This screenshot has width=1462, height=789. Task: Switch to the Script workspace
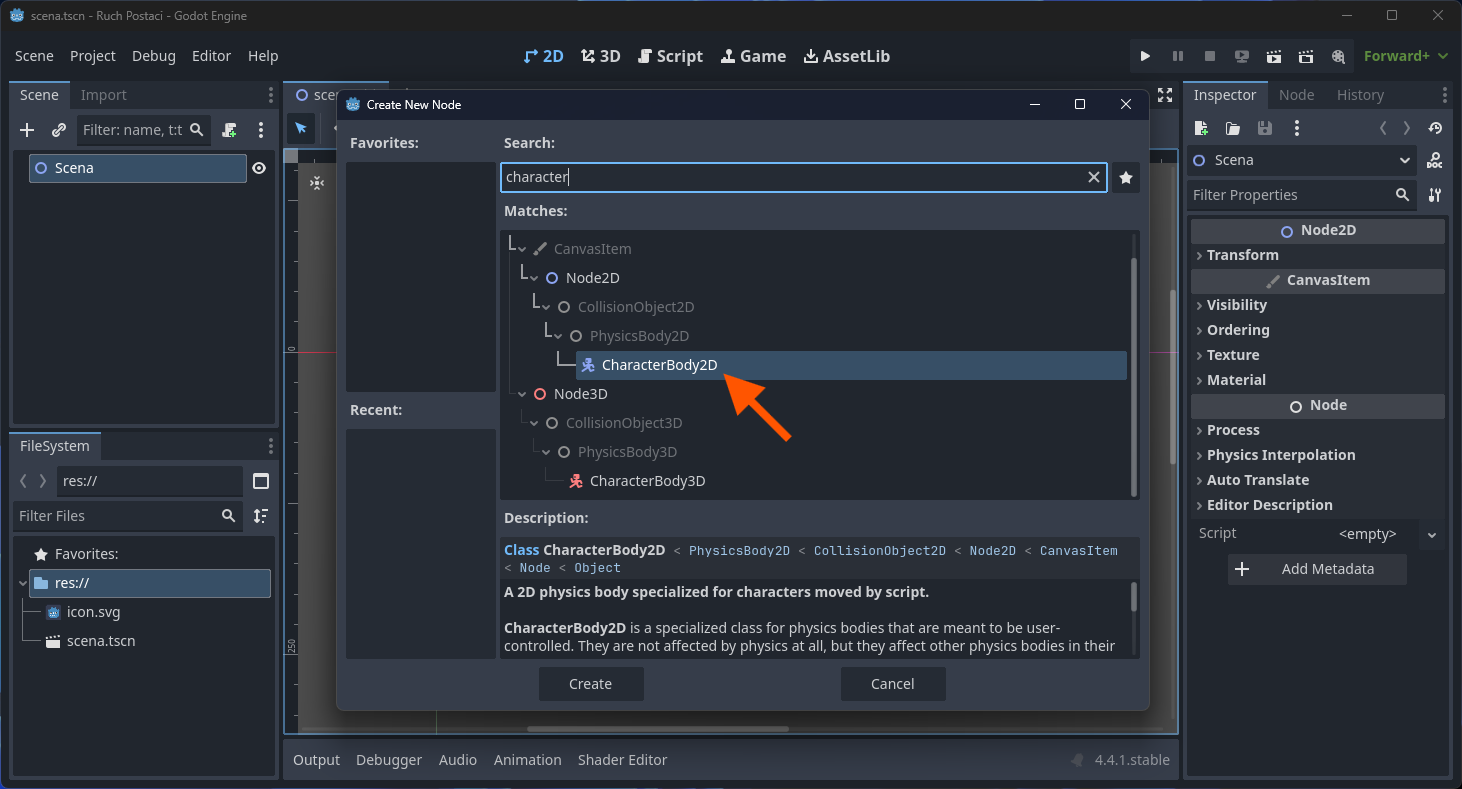coord(669,56)
